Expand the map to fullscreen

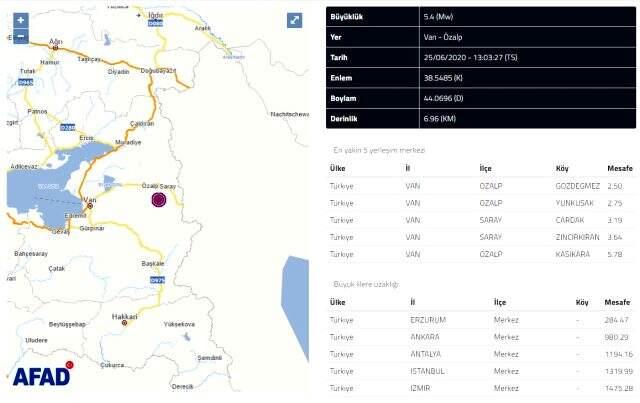pyautogui.click(x=295, y=20)
